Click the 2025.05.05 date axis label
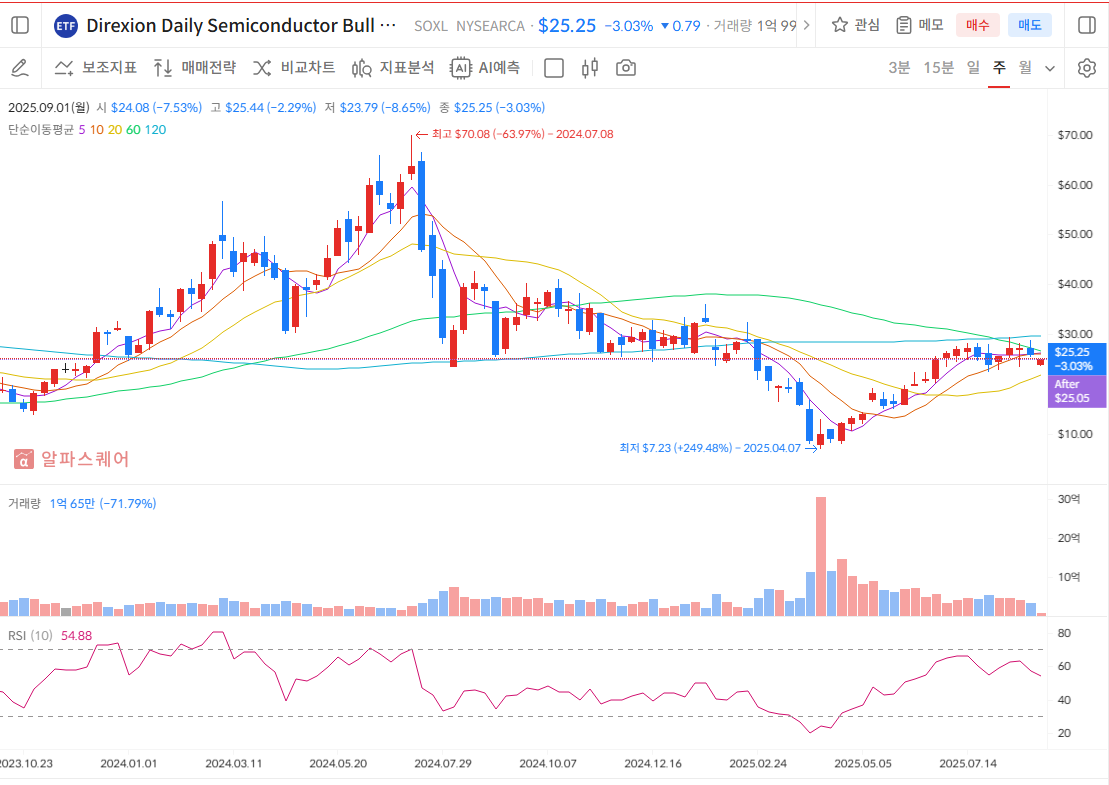 pos(863,764)
